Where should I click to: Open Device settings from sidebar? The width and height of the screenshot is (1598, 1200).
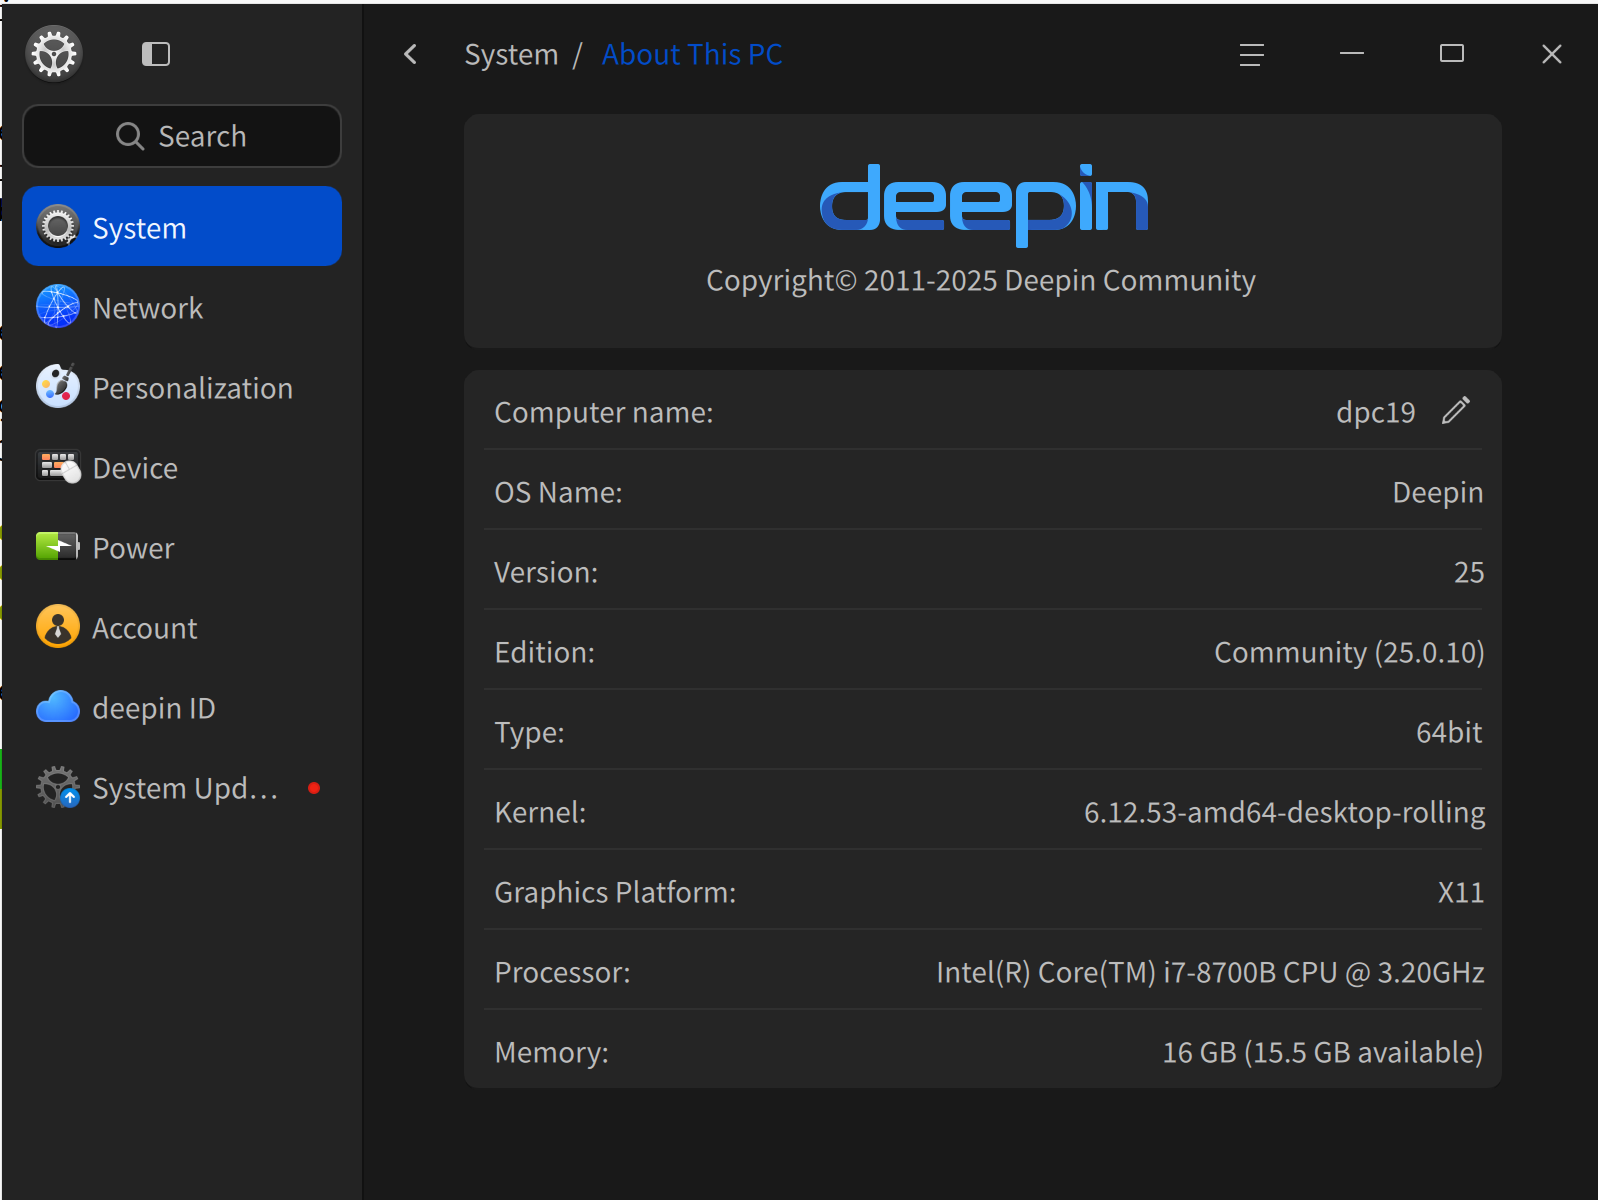tap(182, 468)
